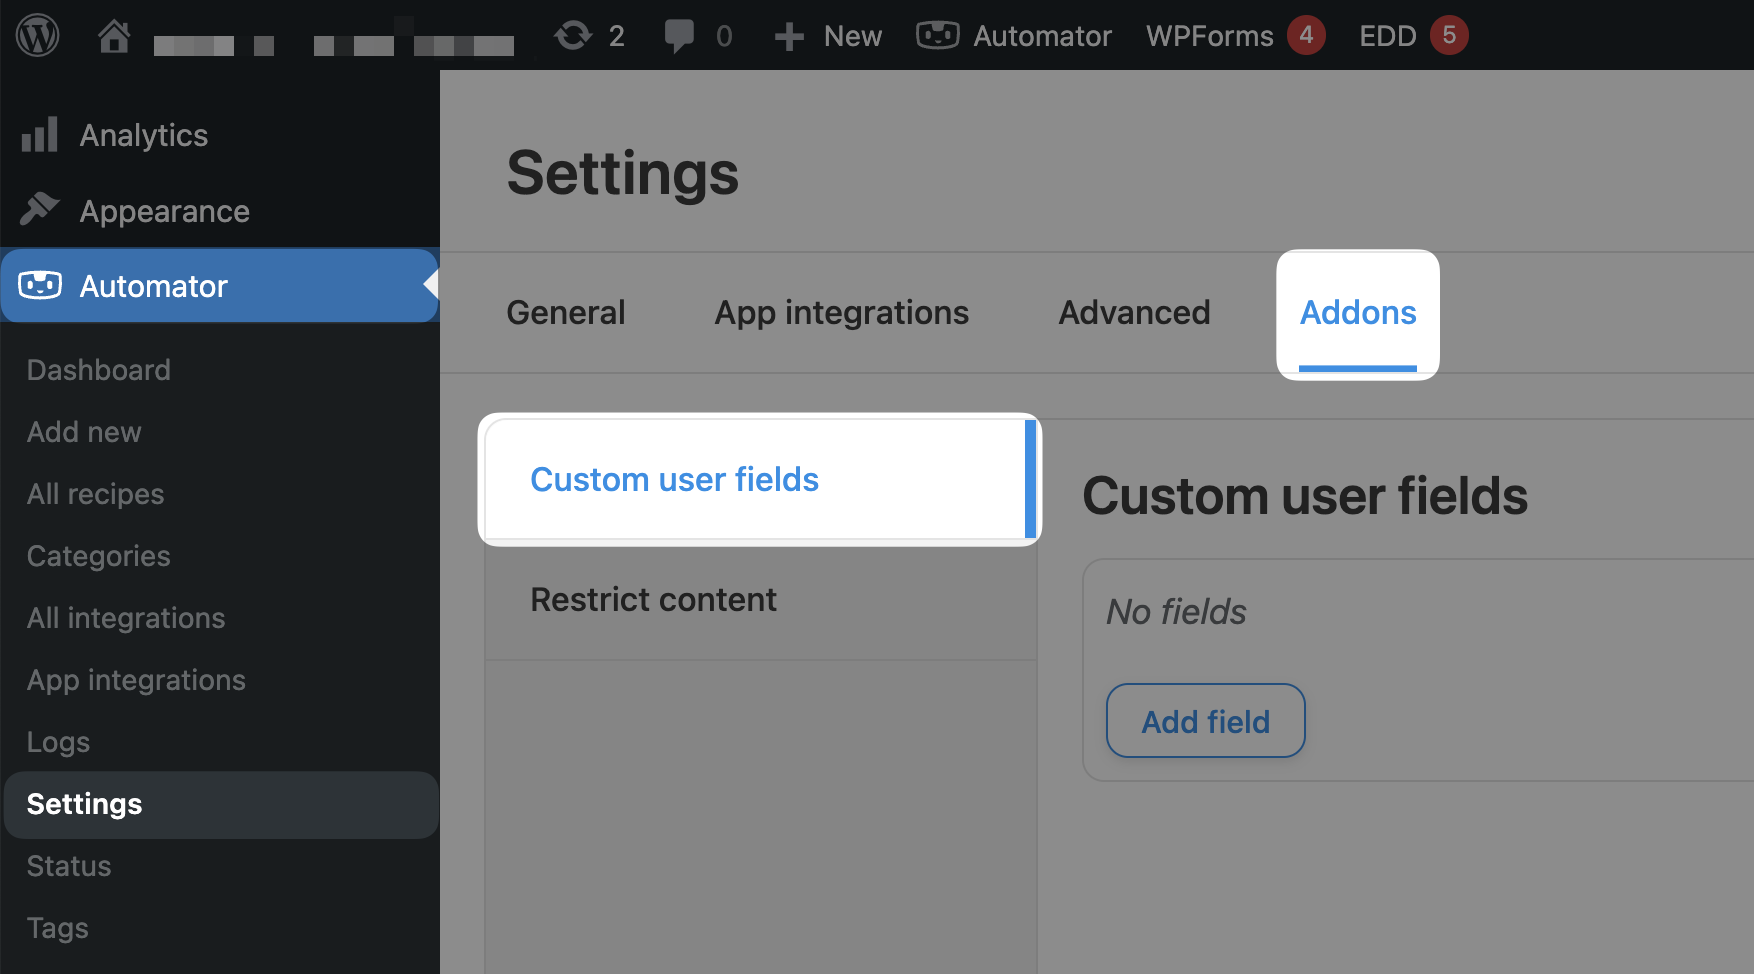Viewport: 1754px width, 974px height.
Task: Open the site home icon
Action: pos(114,36)
